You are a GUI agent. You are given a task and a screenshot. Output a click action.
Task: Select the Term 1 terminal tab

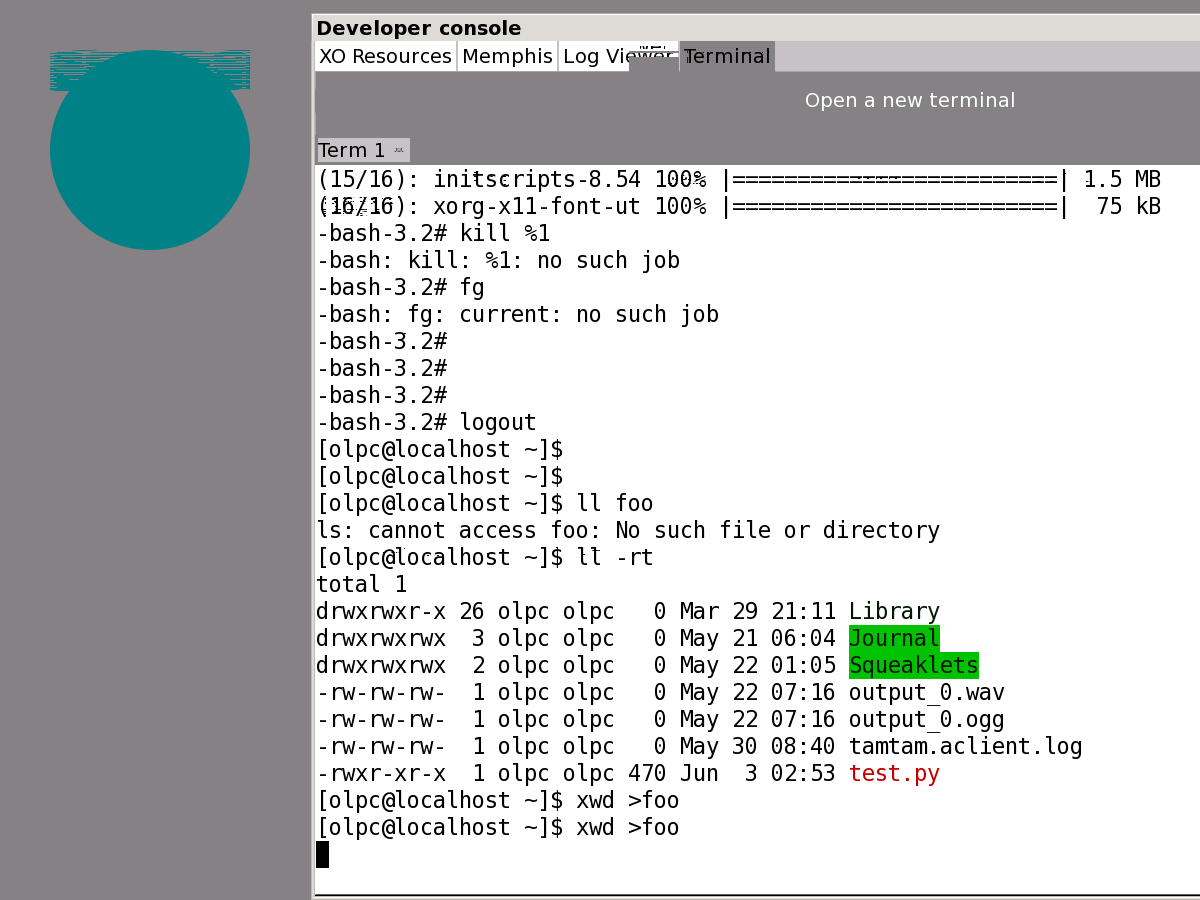pos(352,151)
